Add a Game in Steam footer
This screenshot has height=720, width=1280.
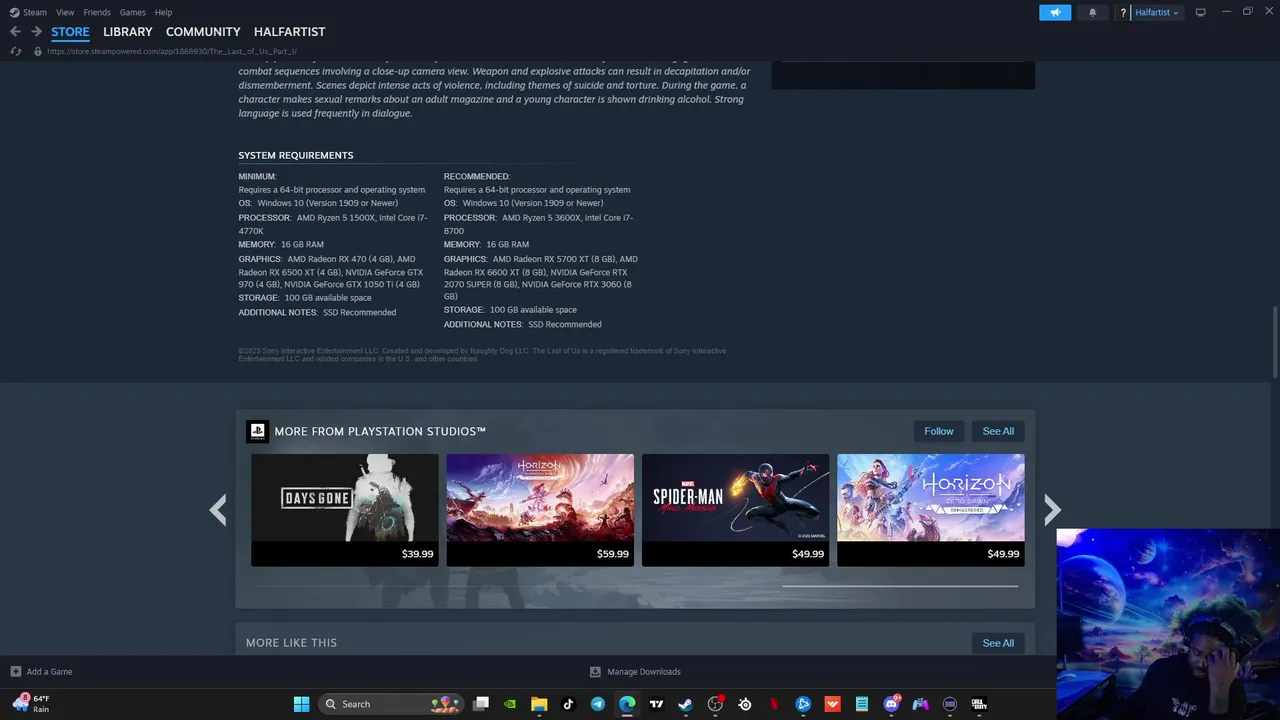point(42,672)
